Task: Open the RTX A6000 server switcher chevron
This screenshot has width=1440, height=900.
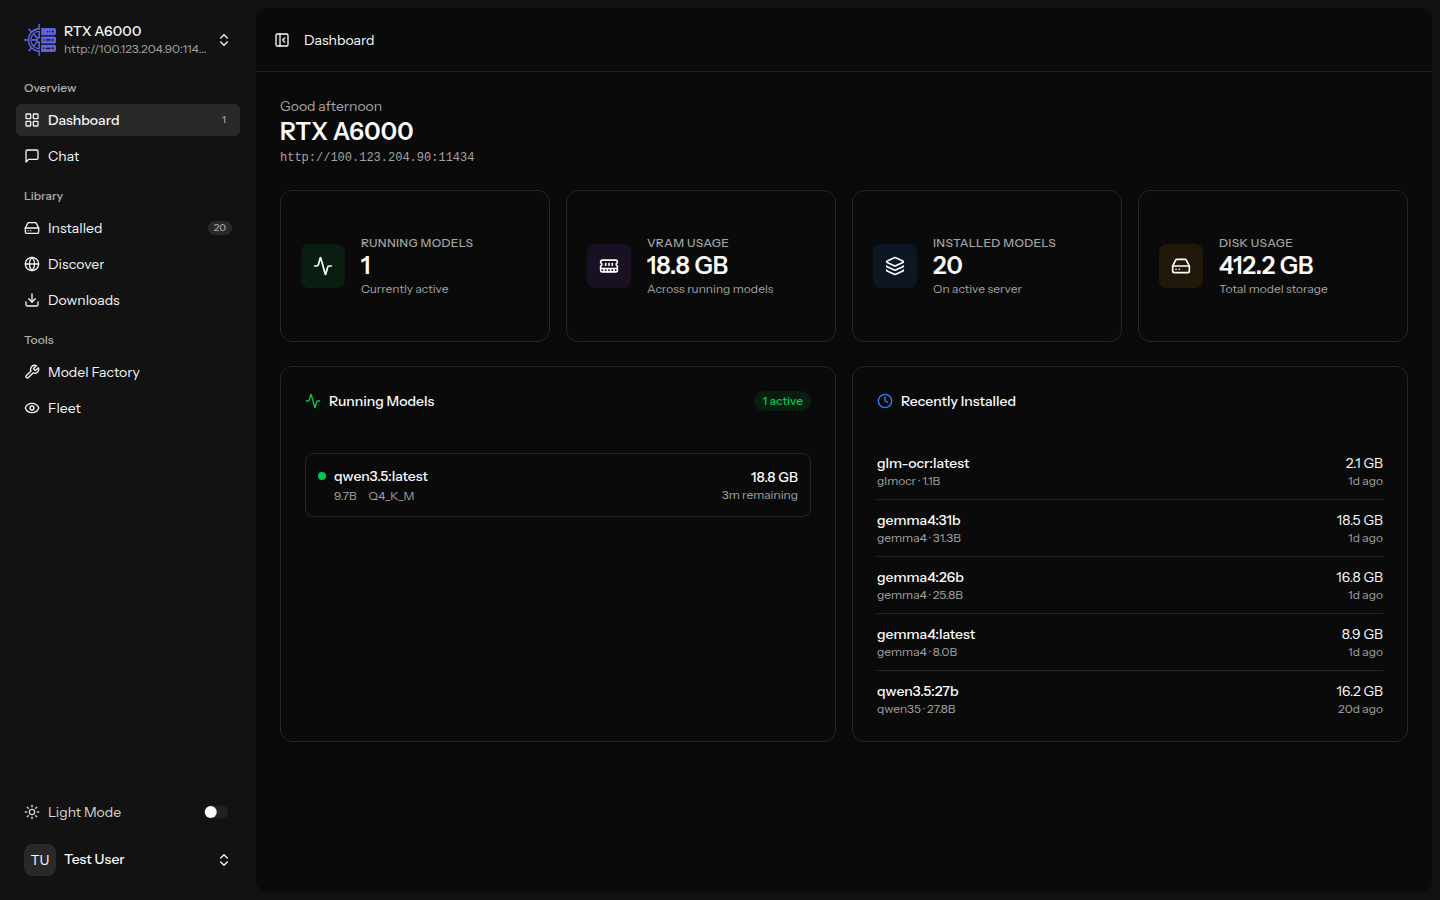Action: tap(224, 40)
